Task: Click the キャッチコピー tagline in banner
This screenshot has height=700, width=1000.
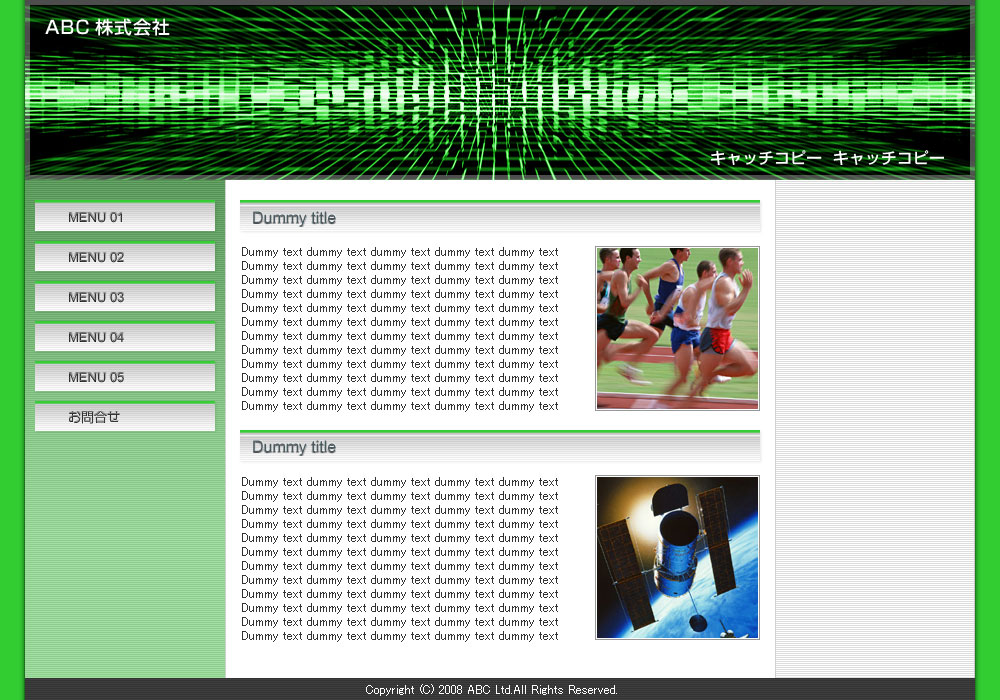Action: point(827,157)
